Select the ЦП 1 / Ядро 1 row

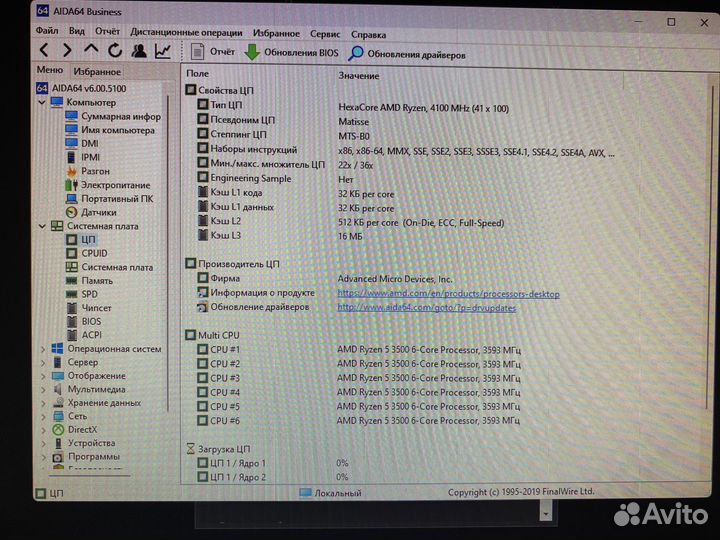pyautogui.click(x=273, y=463)
